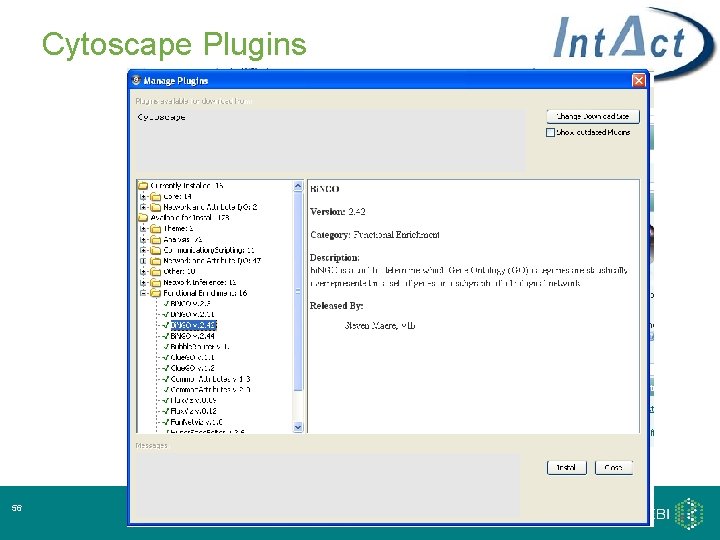The image size is (720, 540).
Task: Click the checkmark icon beside highlighted BiNGO v.2.42
Action: pyautogui.click(x=166, y=325)
